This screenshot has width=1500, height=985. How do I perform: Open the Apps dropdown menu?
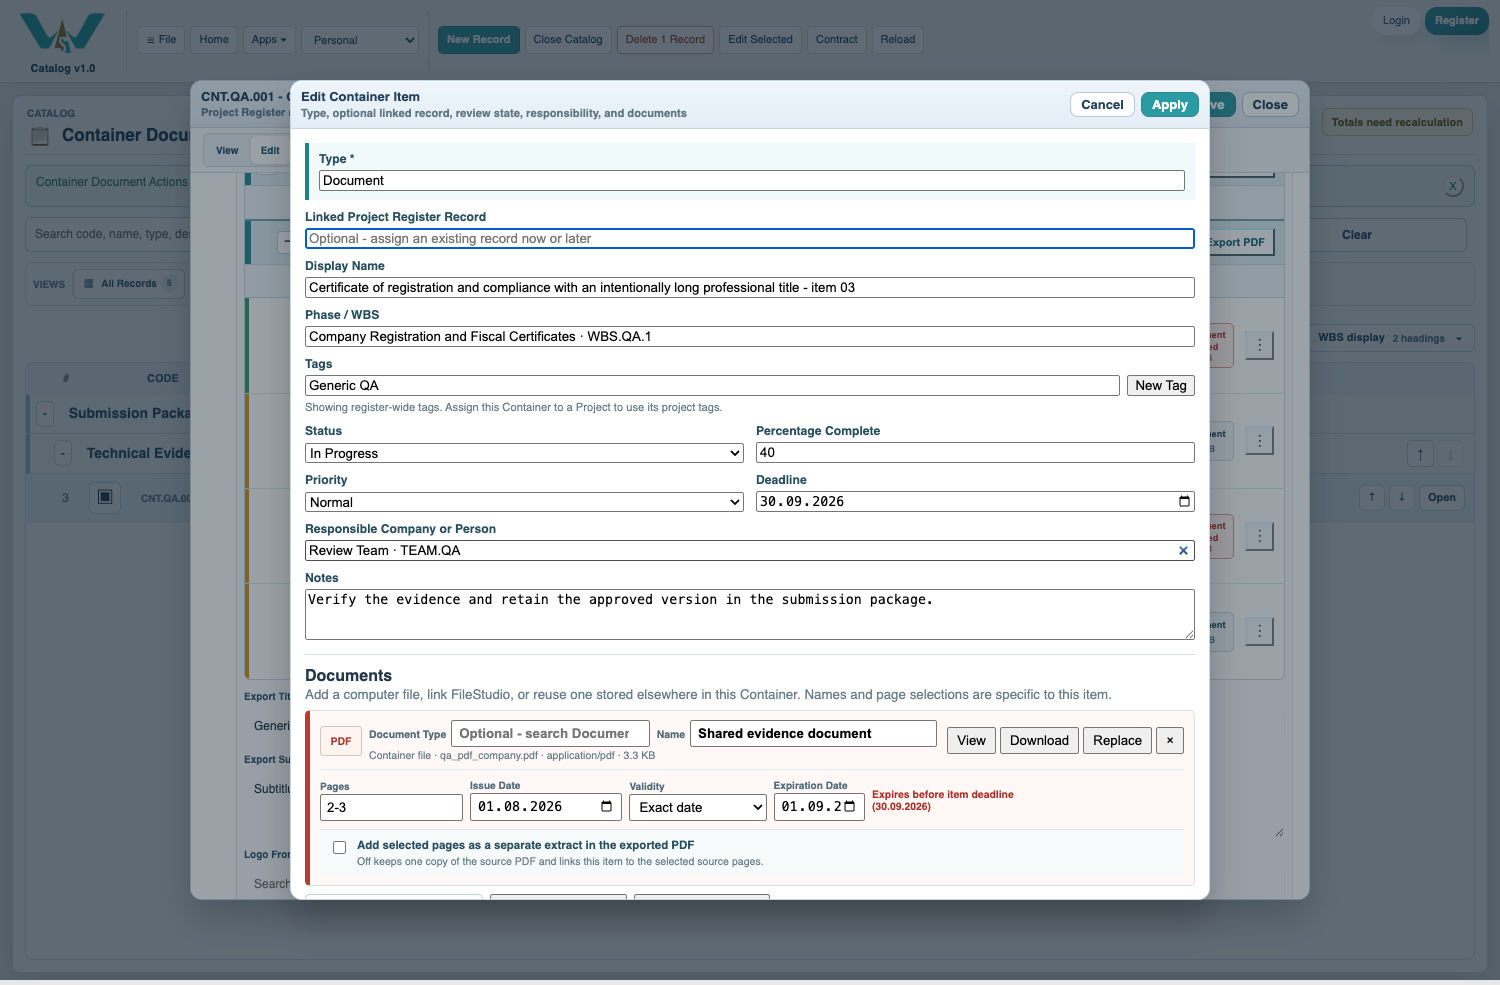pyautogui.click(x=269, y=40)
